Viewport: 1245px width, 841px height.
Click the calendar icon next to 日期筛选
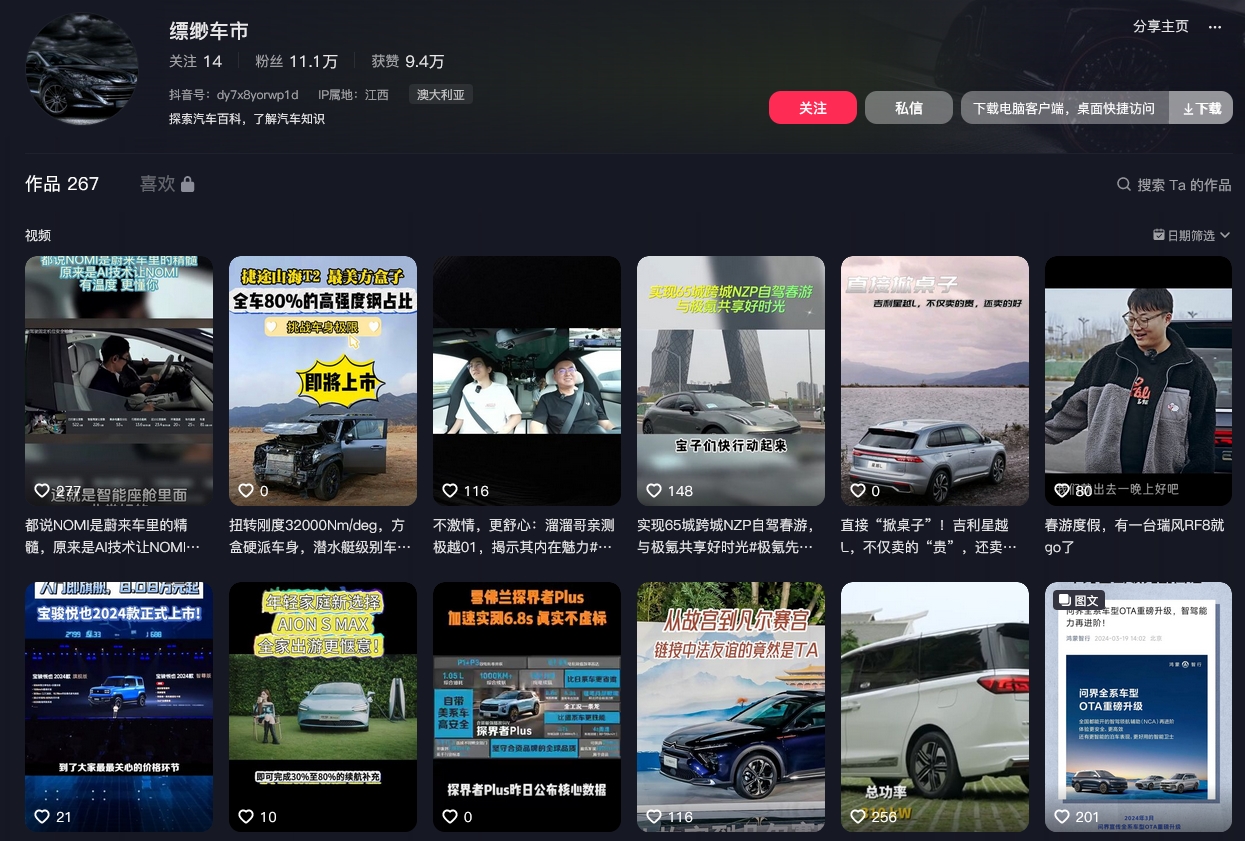click(1158, 235)
